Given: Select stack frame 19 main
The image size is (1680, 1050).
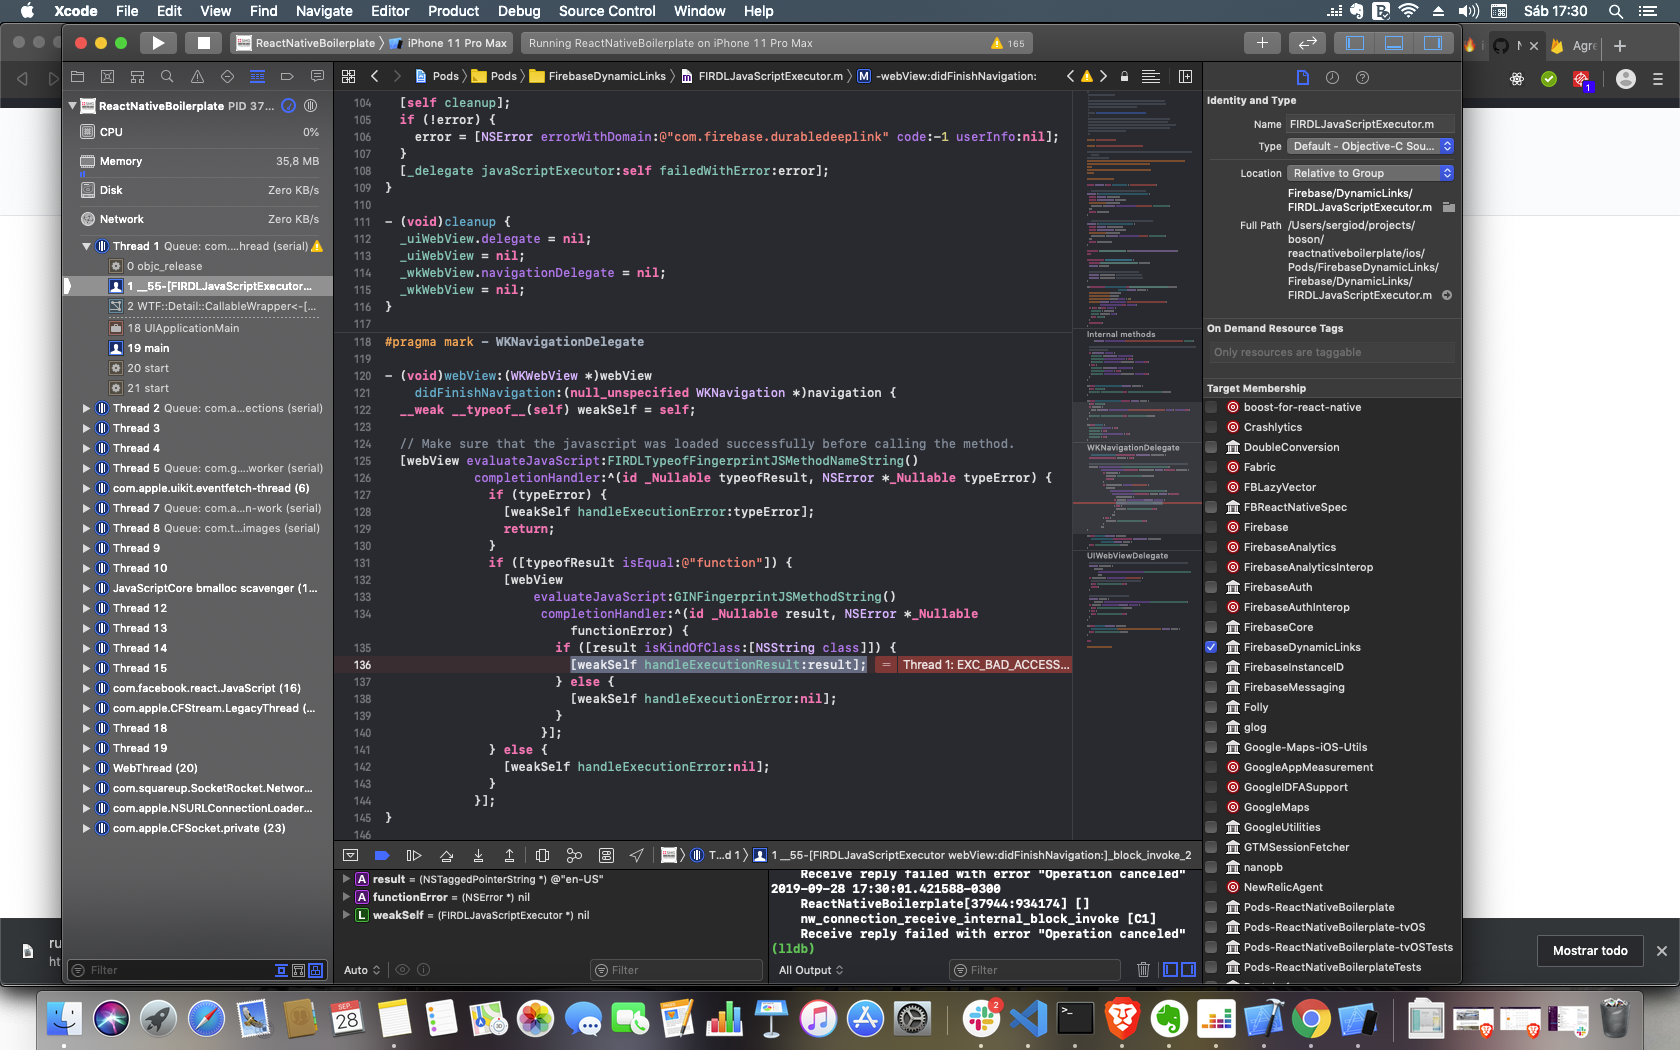Looking at the screenshot, I should 148,348.
